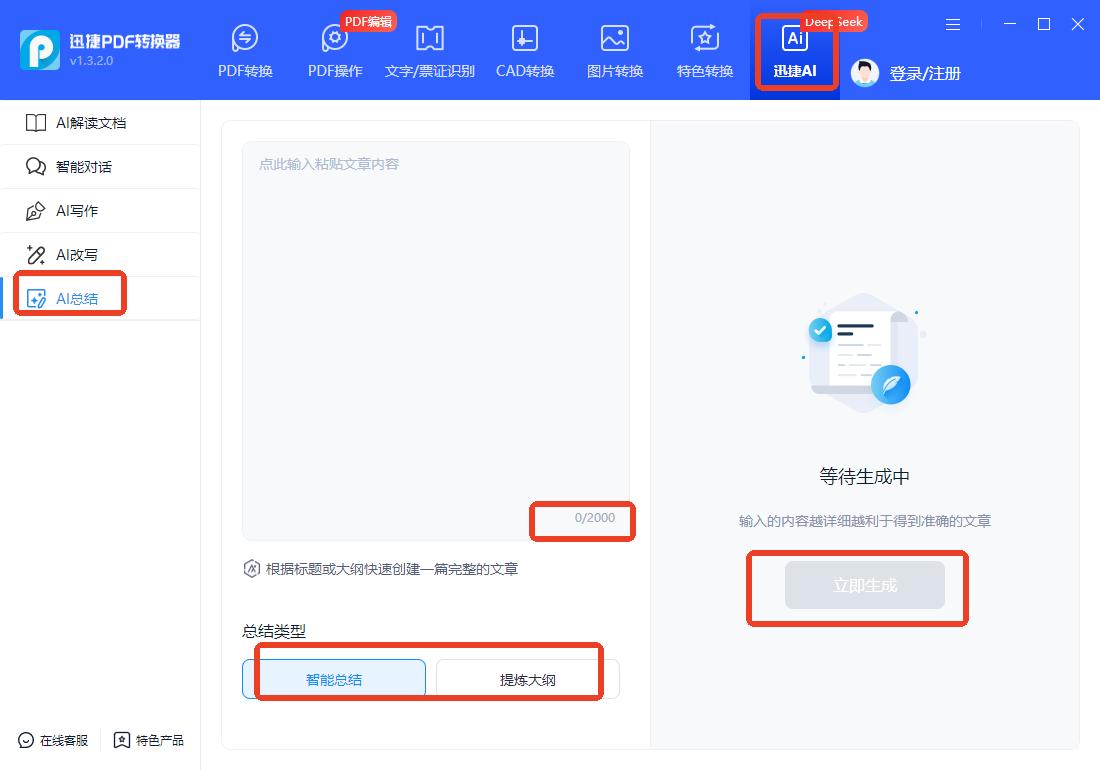Viewport: 1100px width, 770px height.
Task: Click the 立即生成 button
Action: click(x=865, y=586)
